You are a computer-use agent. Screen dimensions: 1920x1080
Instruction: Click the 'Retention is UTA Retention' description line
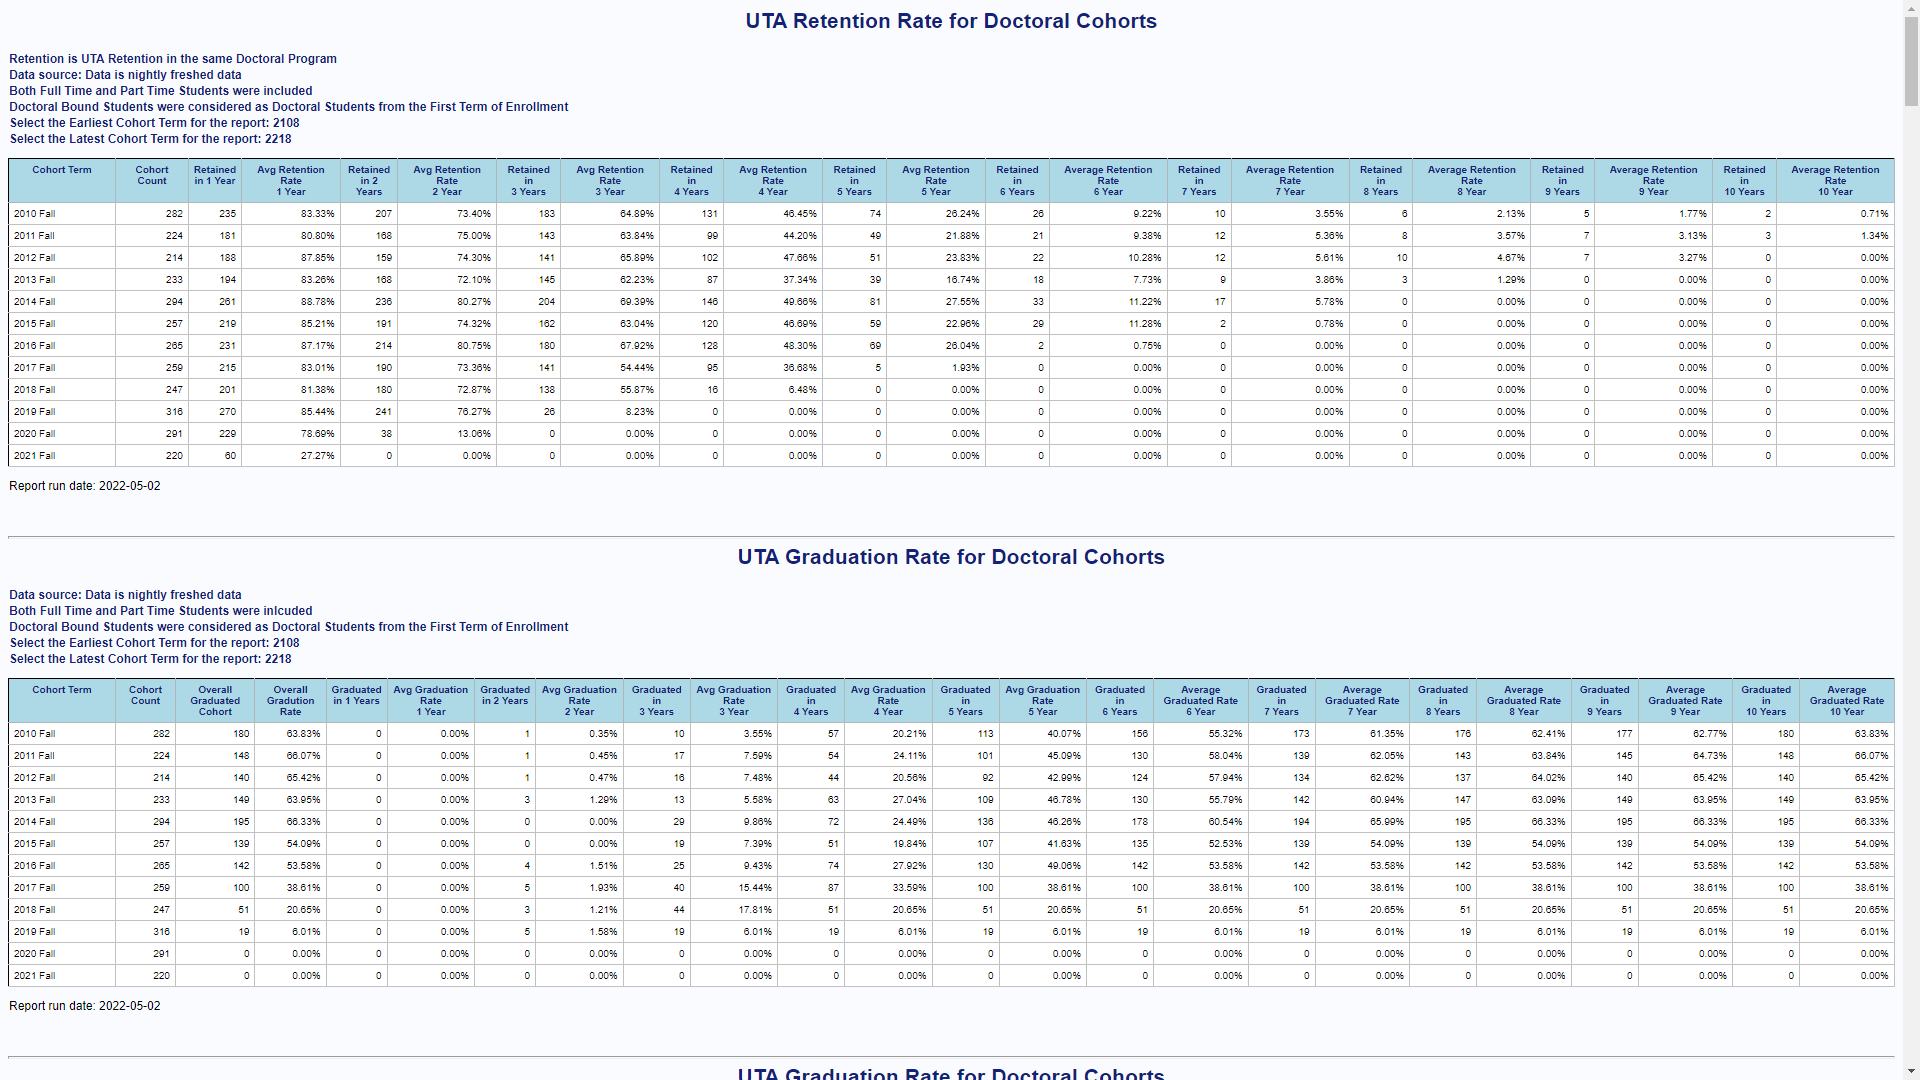click(173, 59)
